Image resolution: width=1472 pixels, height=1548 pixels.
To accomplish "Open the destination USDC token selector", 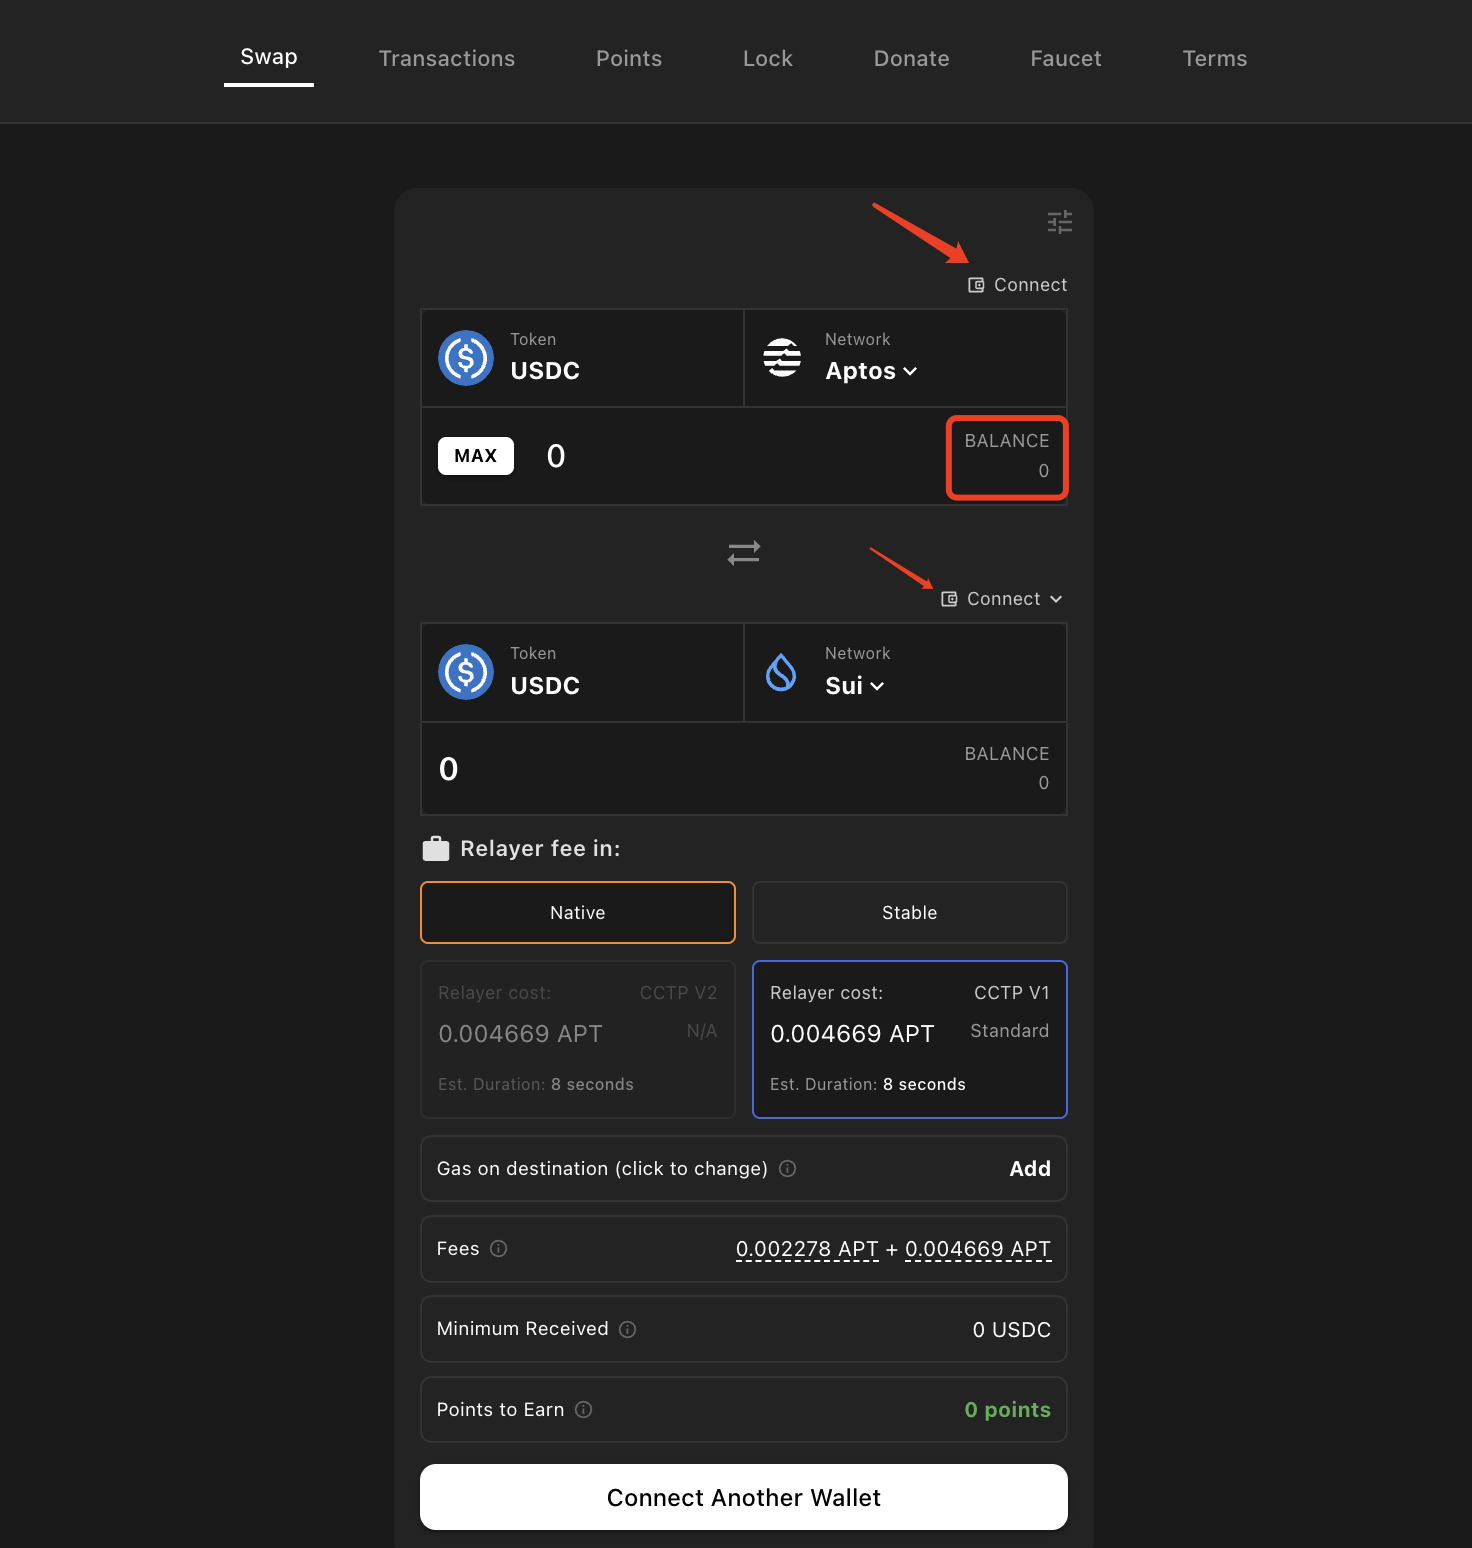I will click(x=583, y=672).
